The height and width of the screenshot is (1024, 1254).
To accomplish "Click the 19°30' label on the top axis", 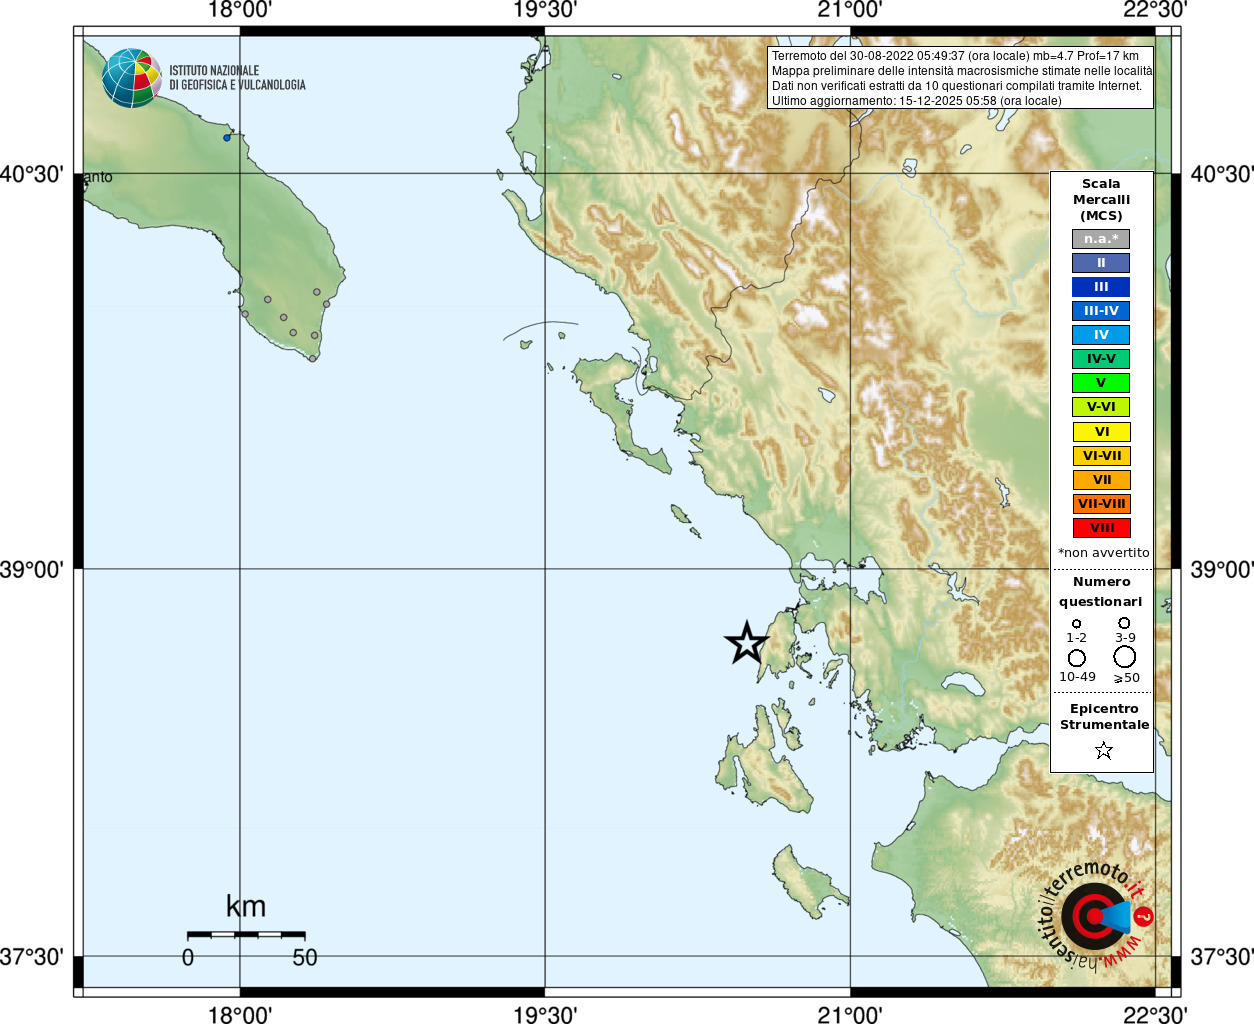I will pyautogui.click(x=545, y=10).
